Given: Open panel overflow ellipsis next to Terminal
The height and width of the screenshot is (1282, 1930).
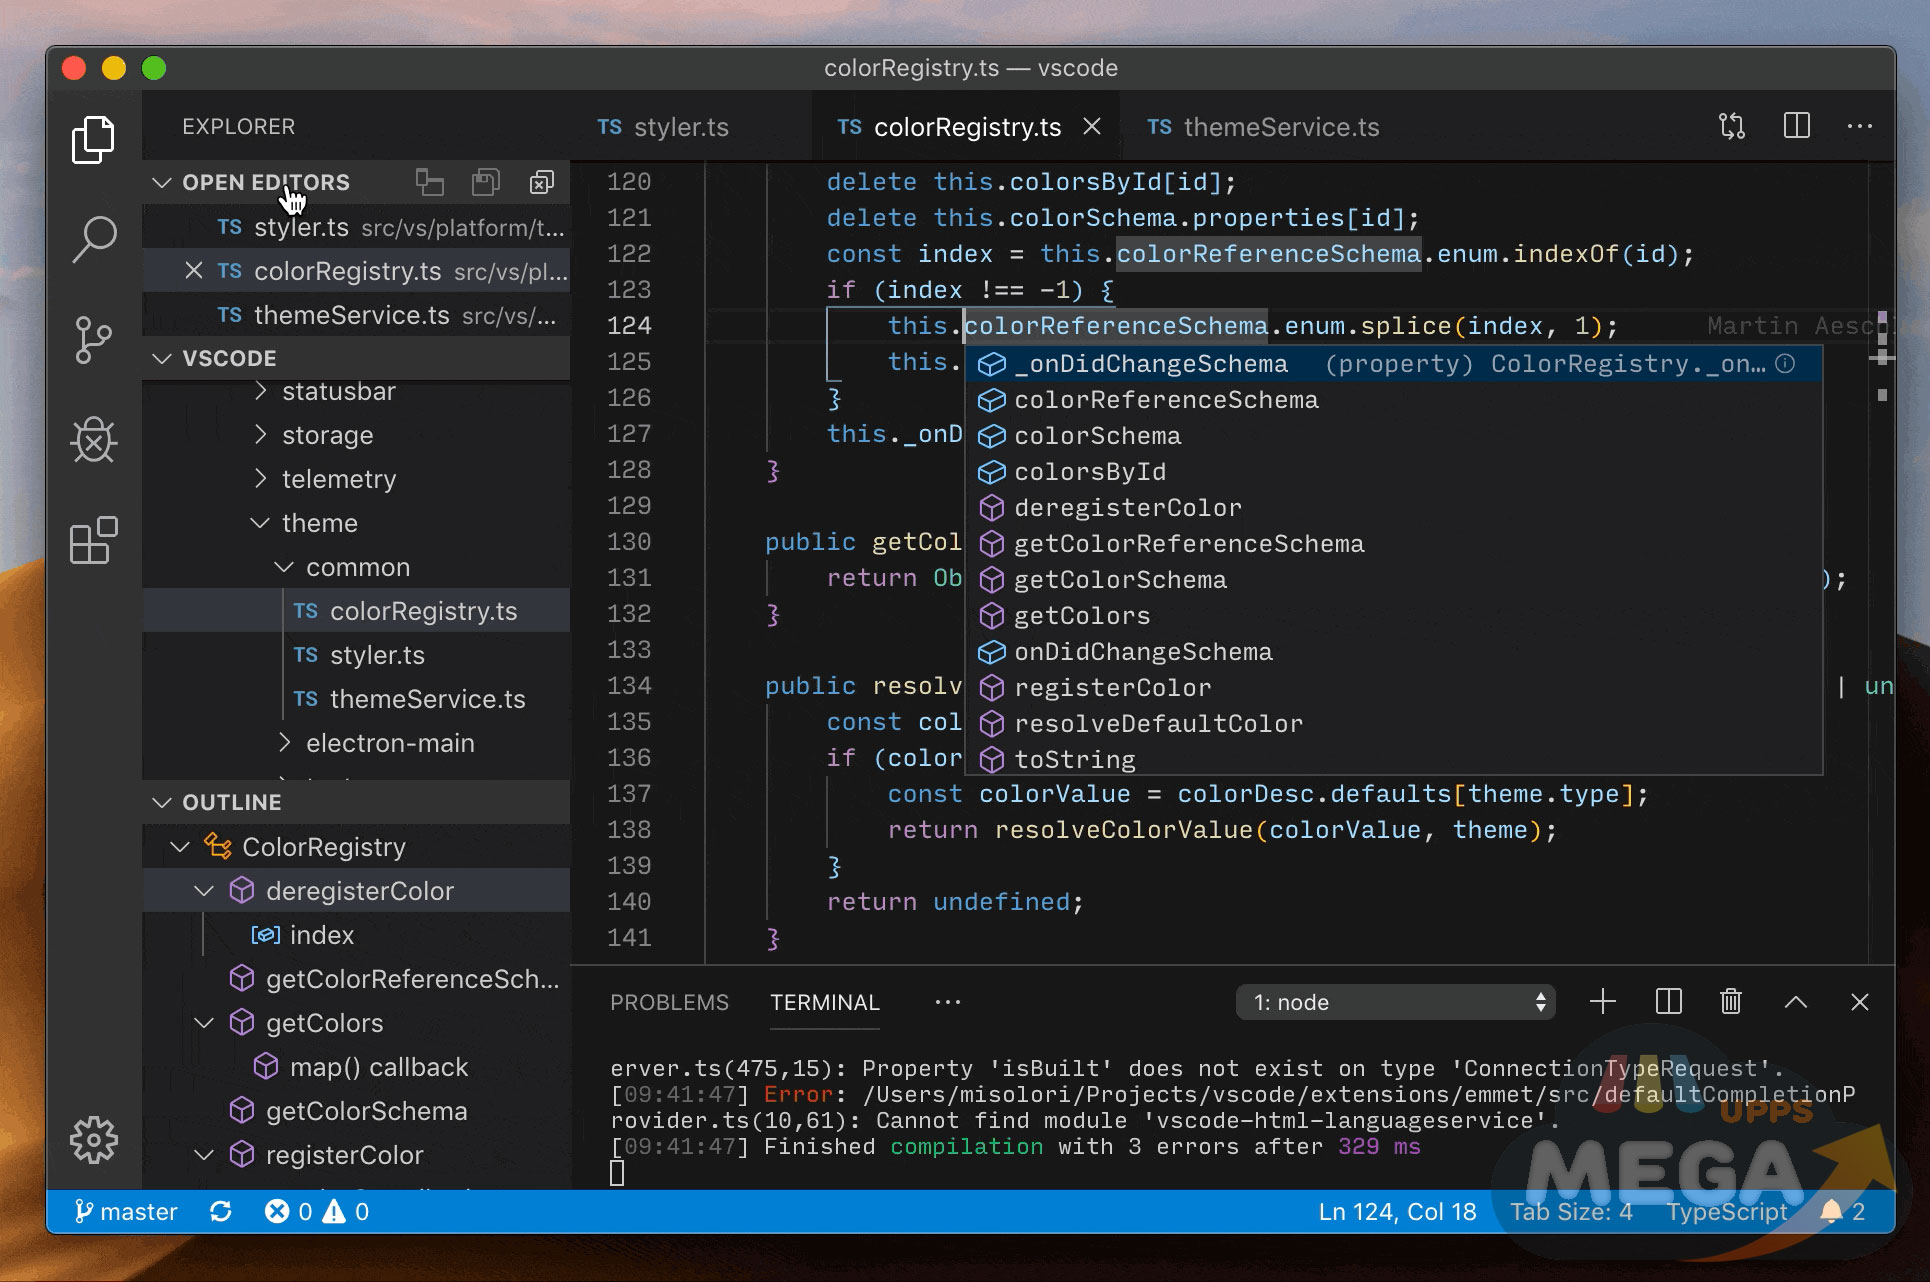Looking at the screenshot, I should 948,1002.
